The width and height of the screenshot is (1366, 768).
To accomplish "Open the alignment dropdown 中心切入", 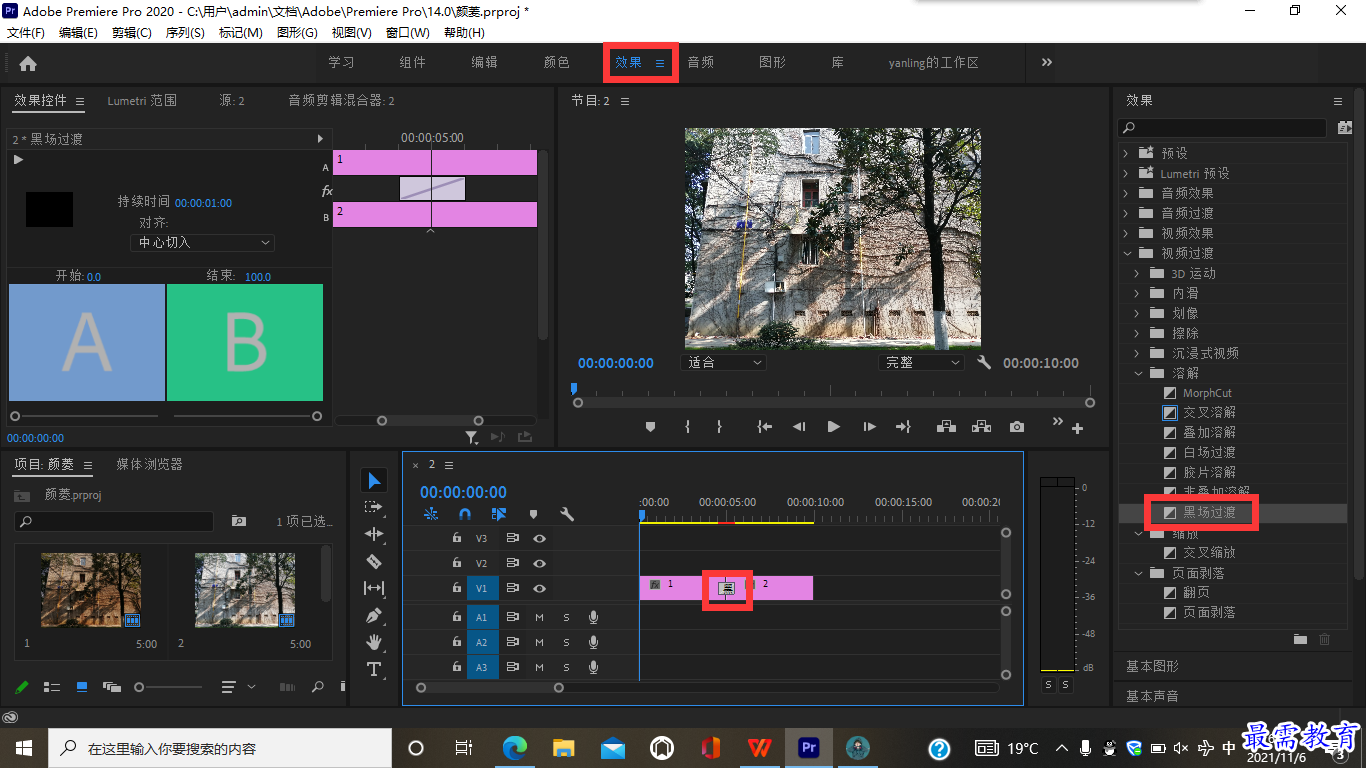I will click(202, 242).
